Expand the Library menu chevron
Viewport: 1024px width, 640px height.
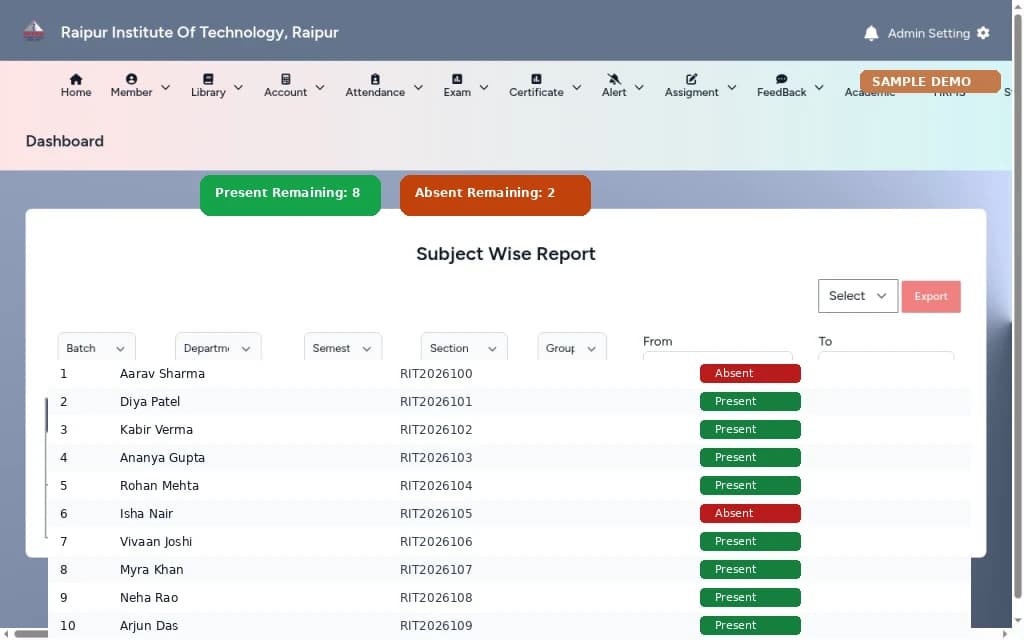click(238, 87)
